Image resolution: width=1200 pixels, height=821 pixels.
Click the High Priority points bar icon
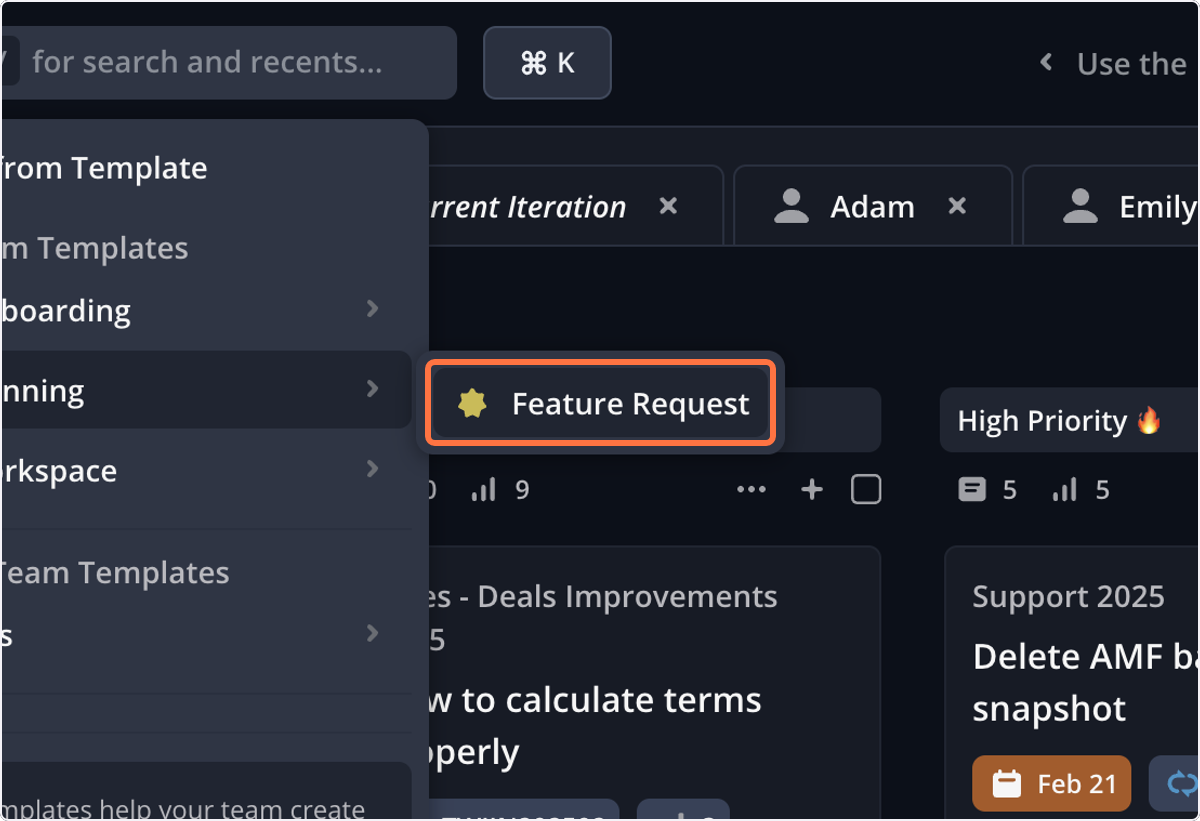1066,490
